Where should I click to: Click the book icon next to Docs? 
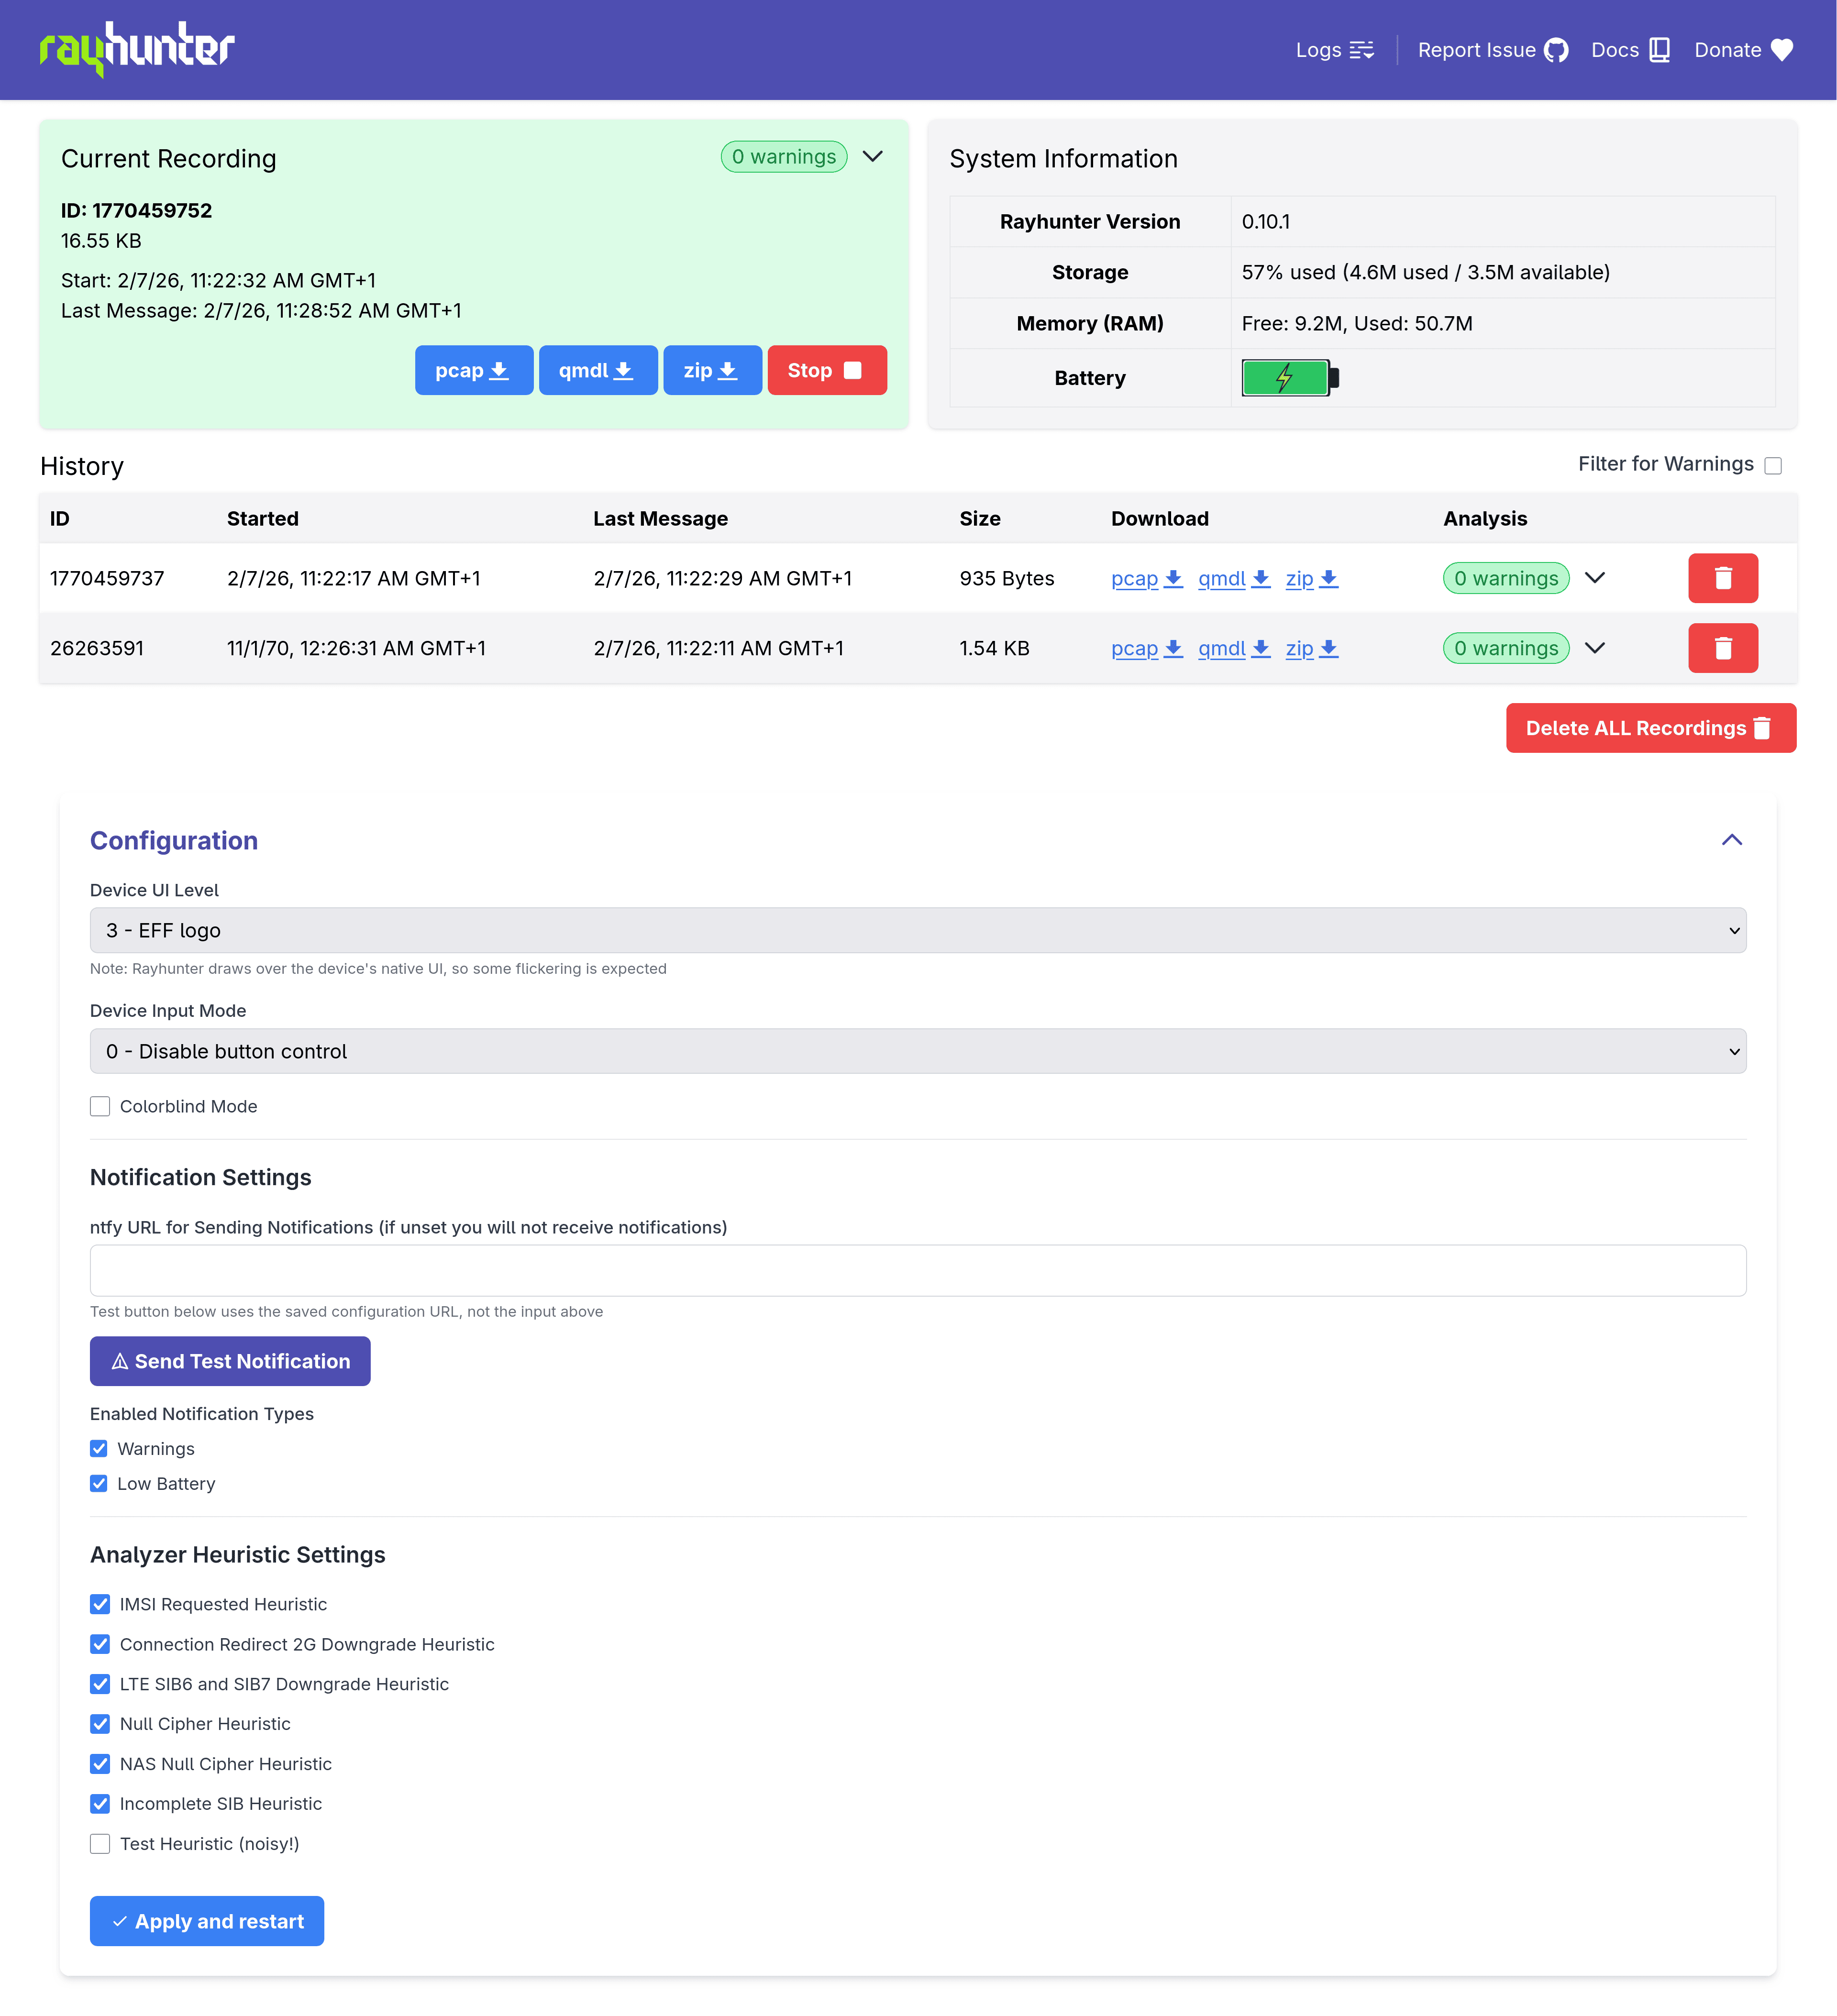[x=1660, y=49]
